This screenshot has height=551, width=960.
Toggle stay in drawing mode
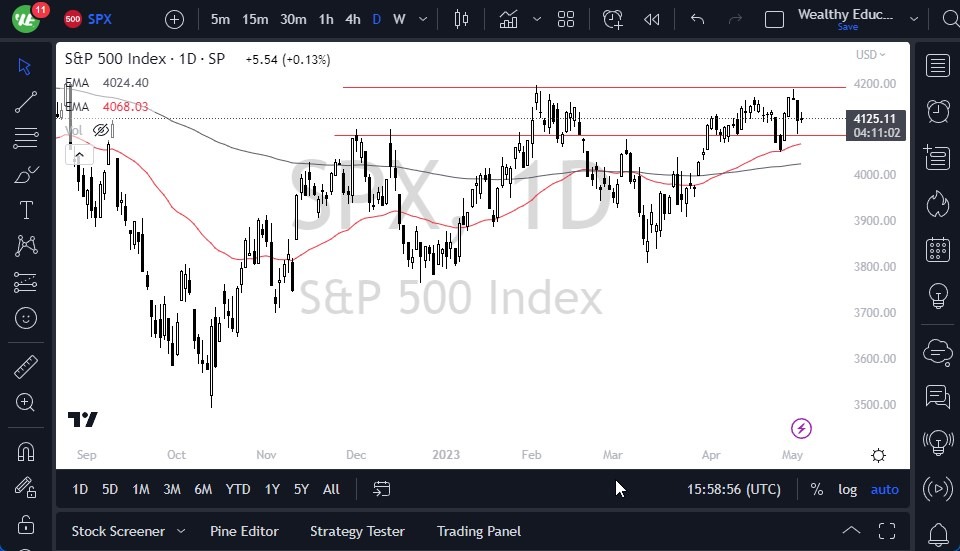(26, 487)
